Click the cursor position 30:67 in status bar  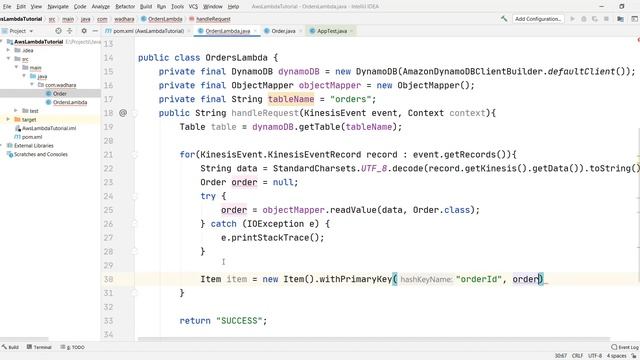pyautogui.click(x=560, y=356)
